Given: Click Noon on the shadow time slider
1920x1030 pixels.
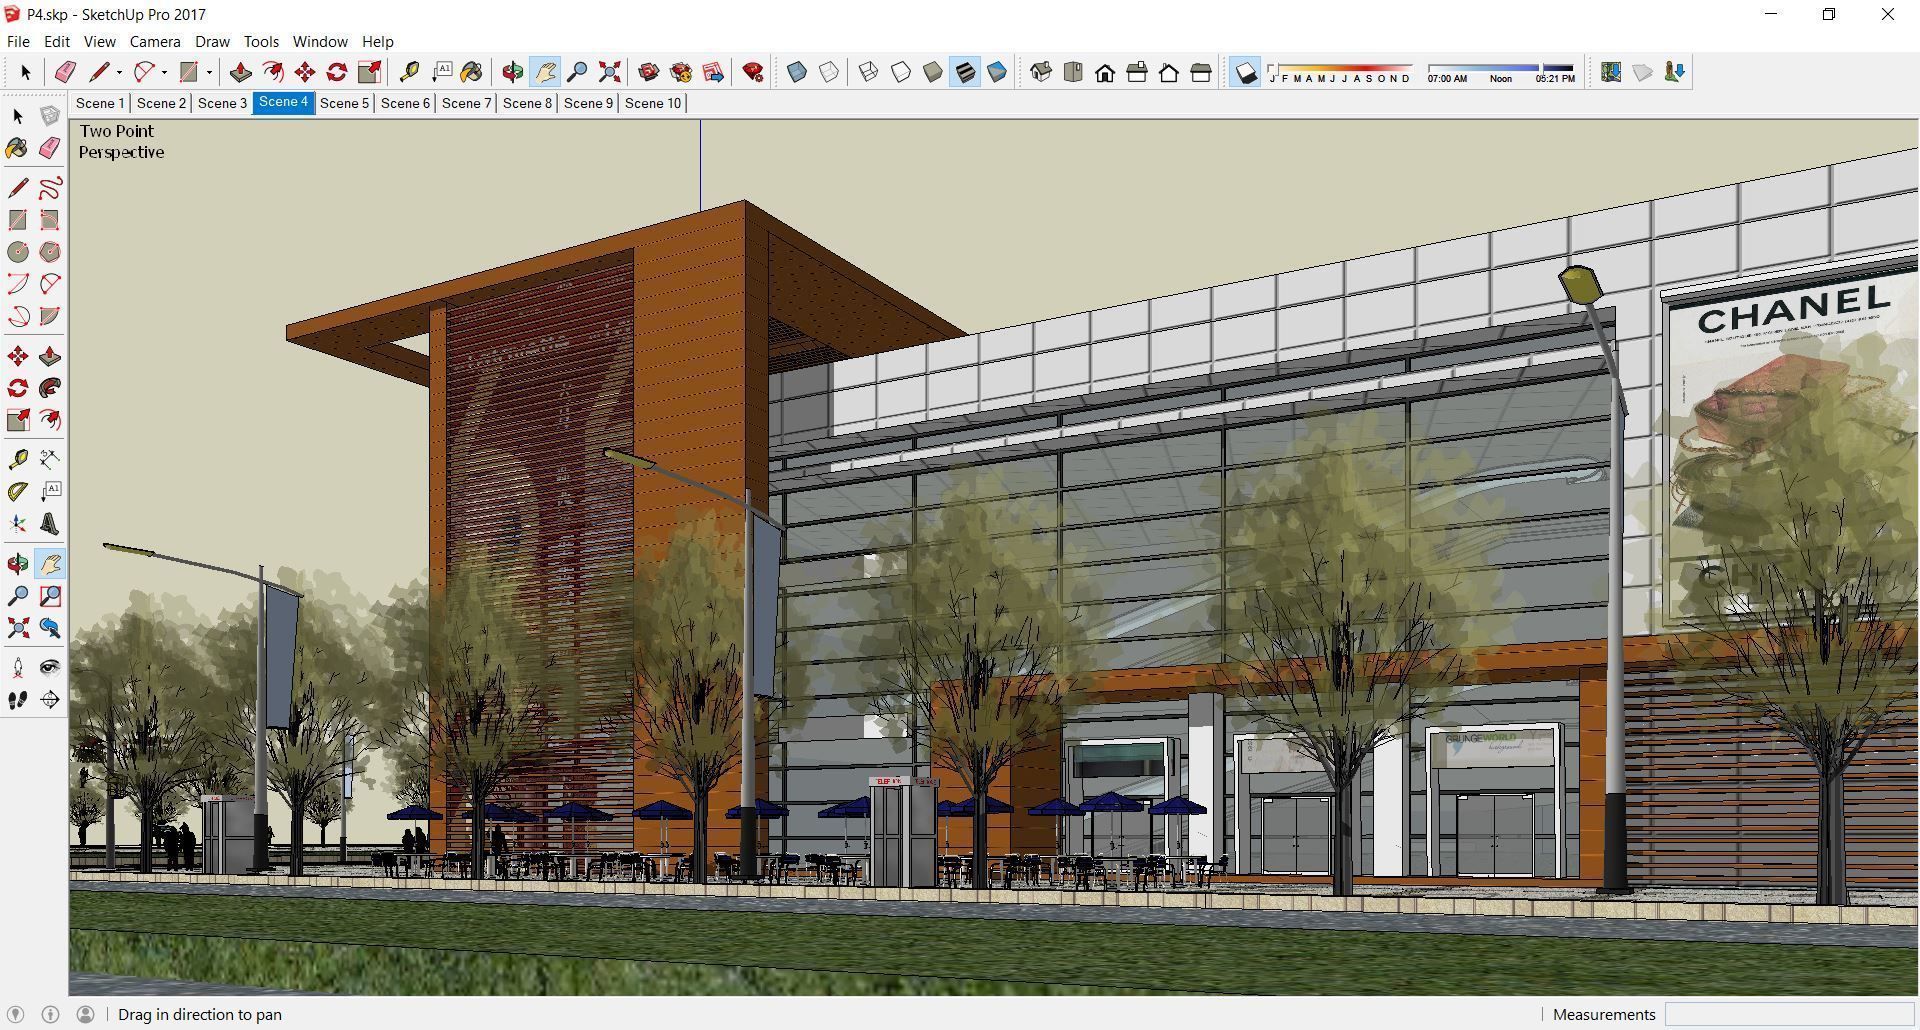Looking at the screenshot, I should tap(1501, 75).
